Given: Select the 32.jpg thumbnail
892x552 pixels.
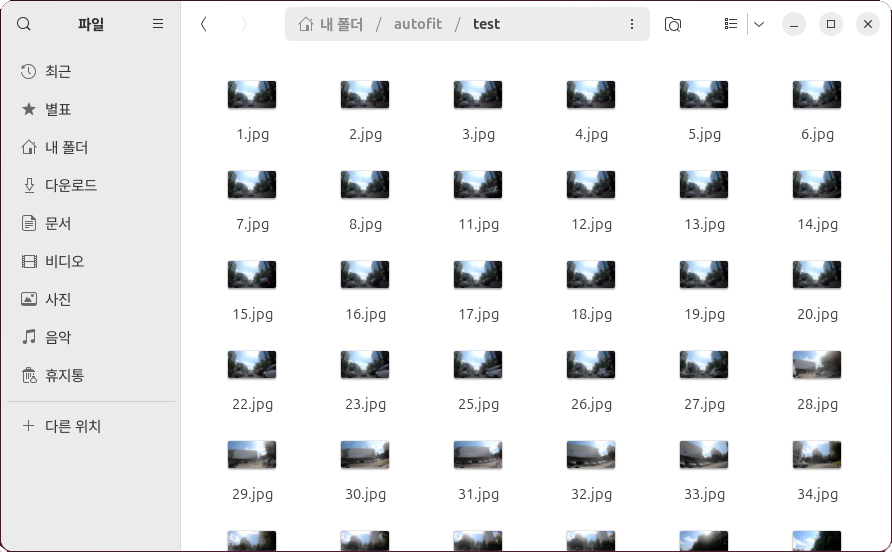Looking at the screenshot, I should click(x=591, y=454).
